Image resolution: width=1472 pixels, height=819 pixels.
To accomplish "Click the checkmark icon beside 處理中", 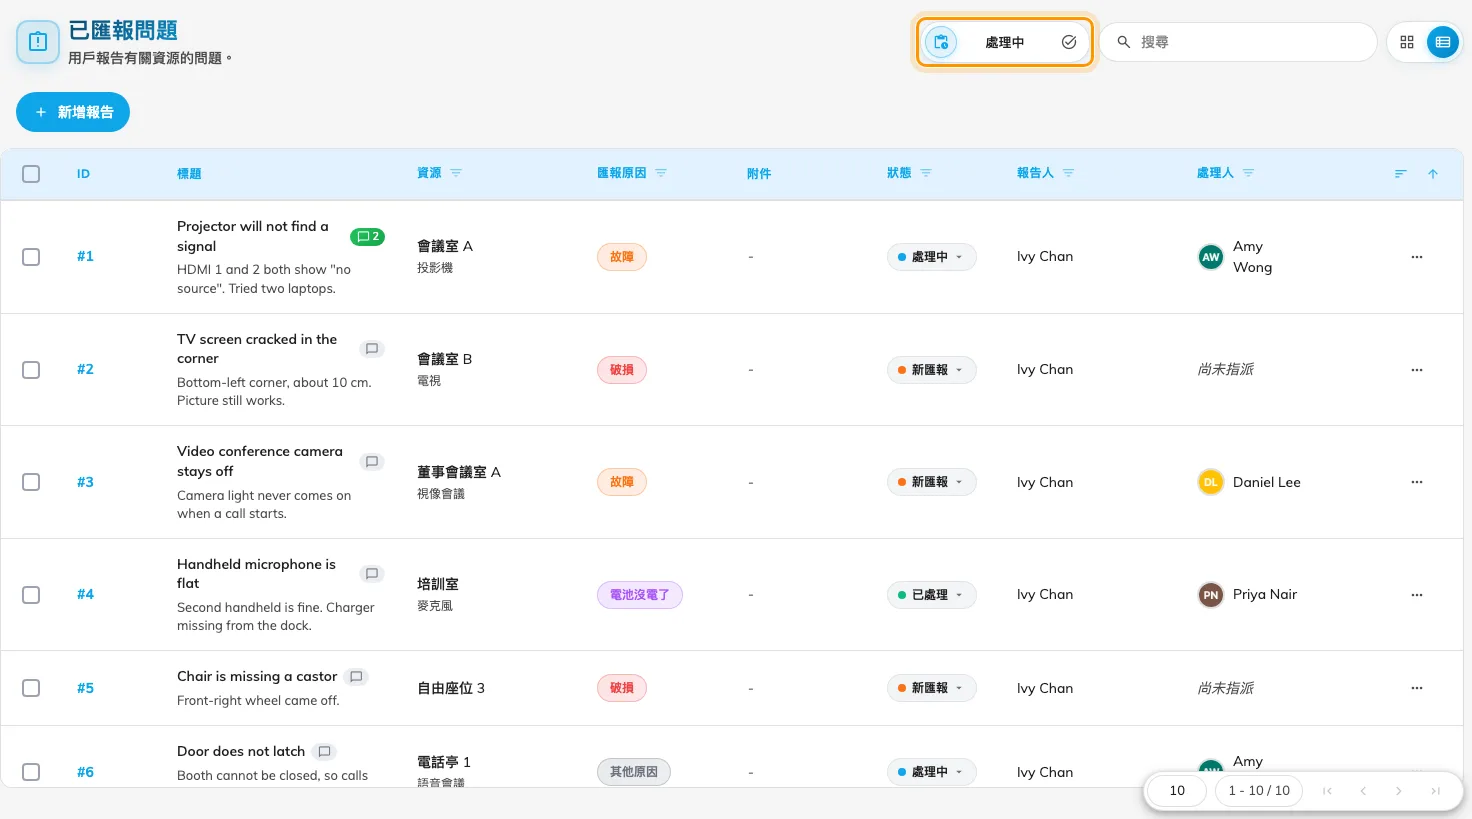I will 1069,42.
